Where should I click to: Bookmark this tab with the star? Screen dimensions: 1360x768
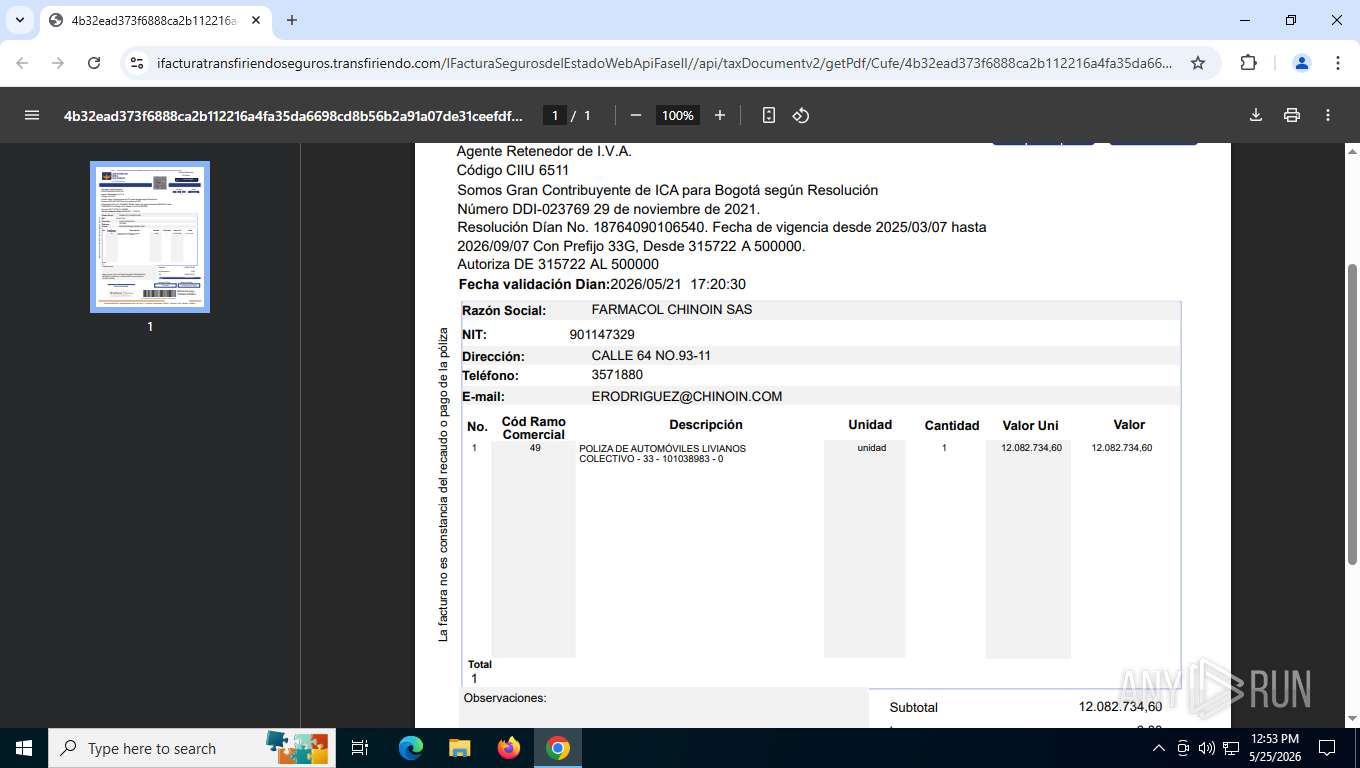coord(1198,63)
